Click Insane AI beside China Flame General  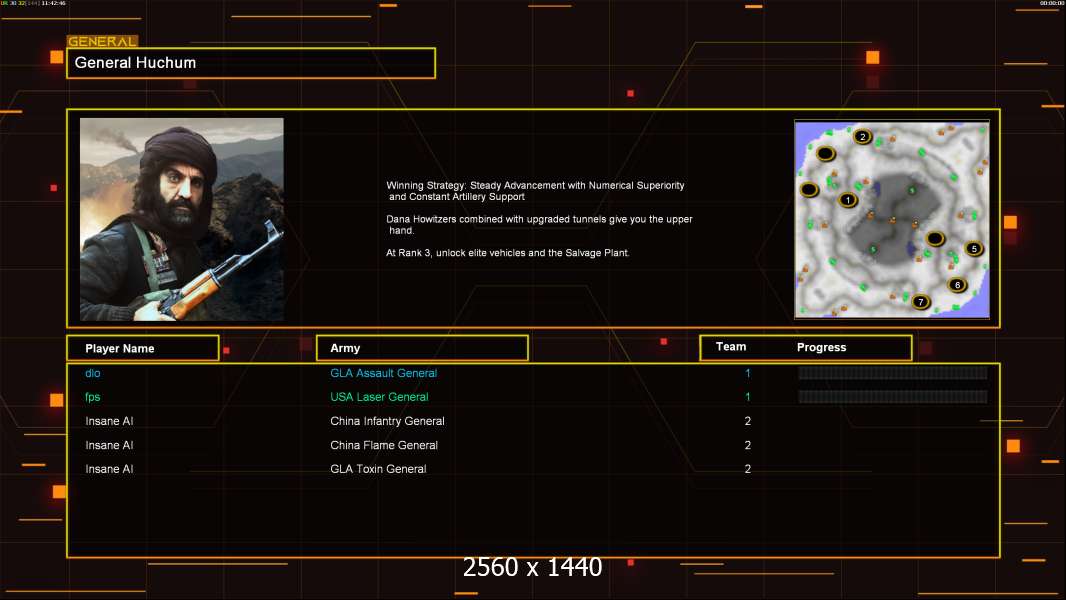(109, 445)
